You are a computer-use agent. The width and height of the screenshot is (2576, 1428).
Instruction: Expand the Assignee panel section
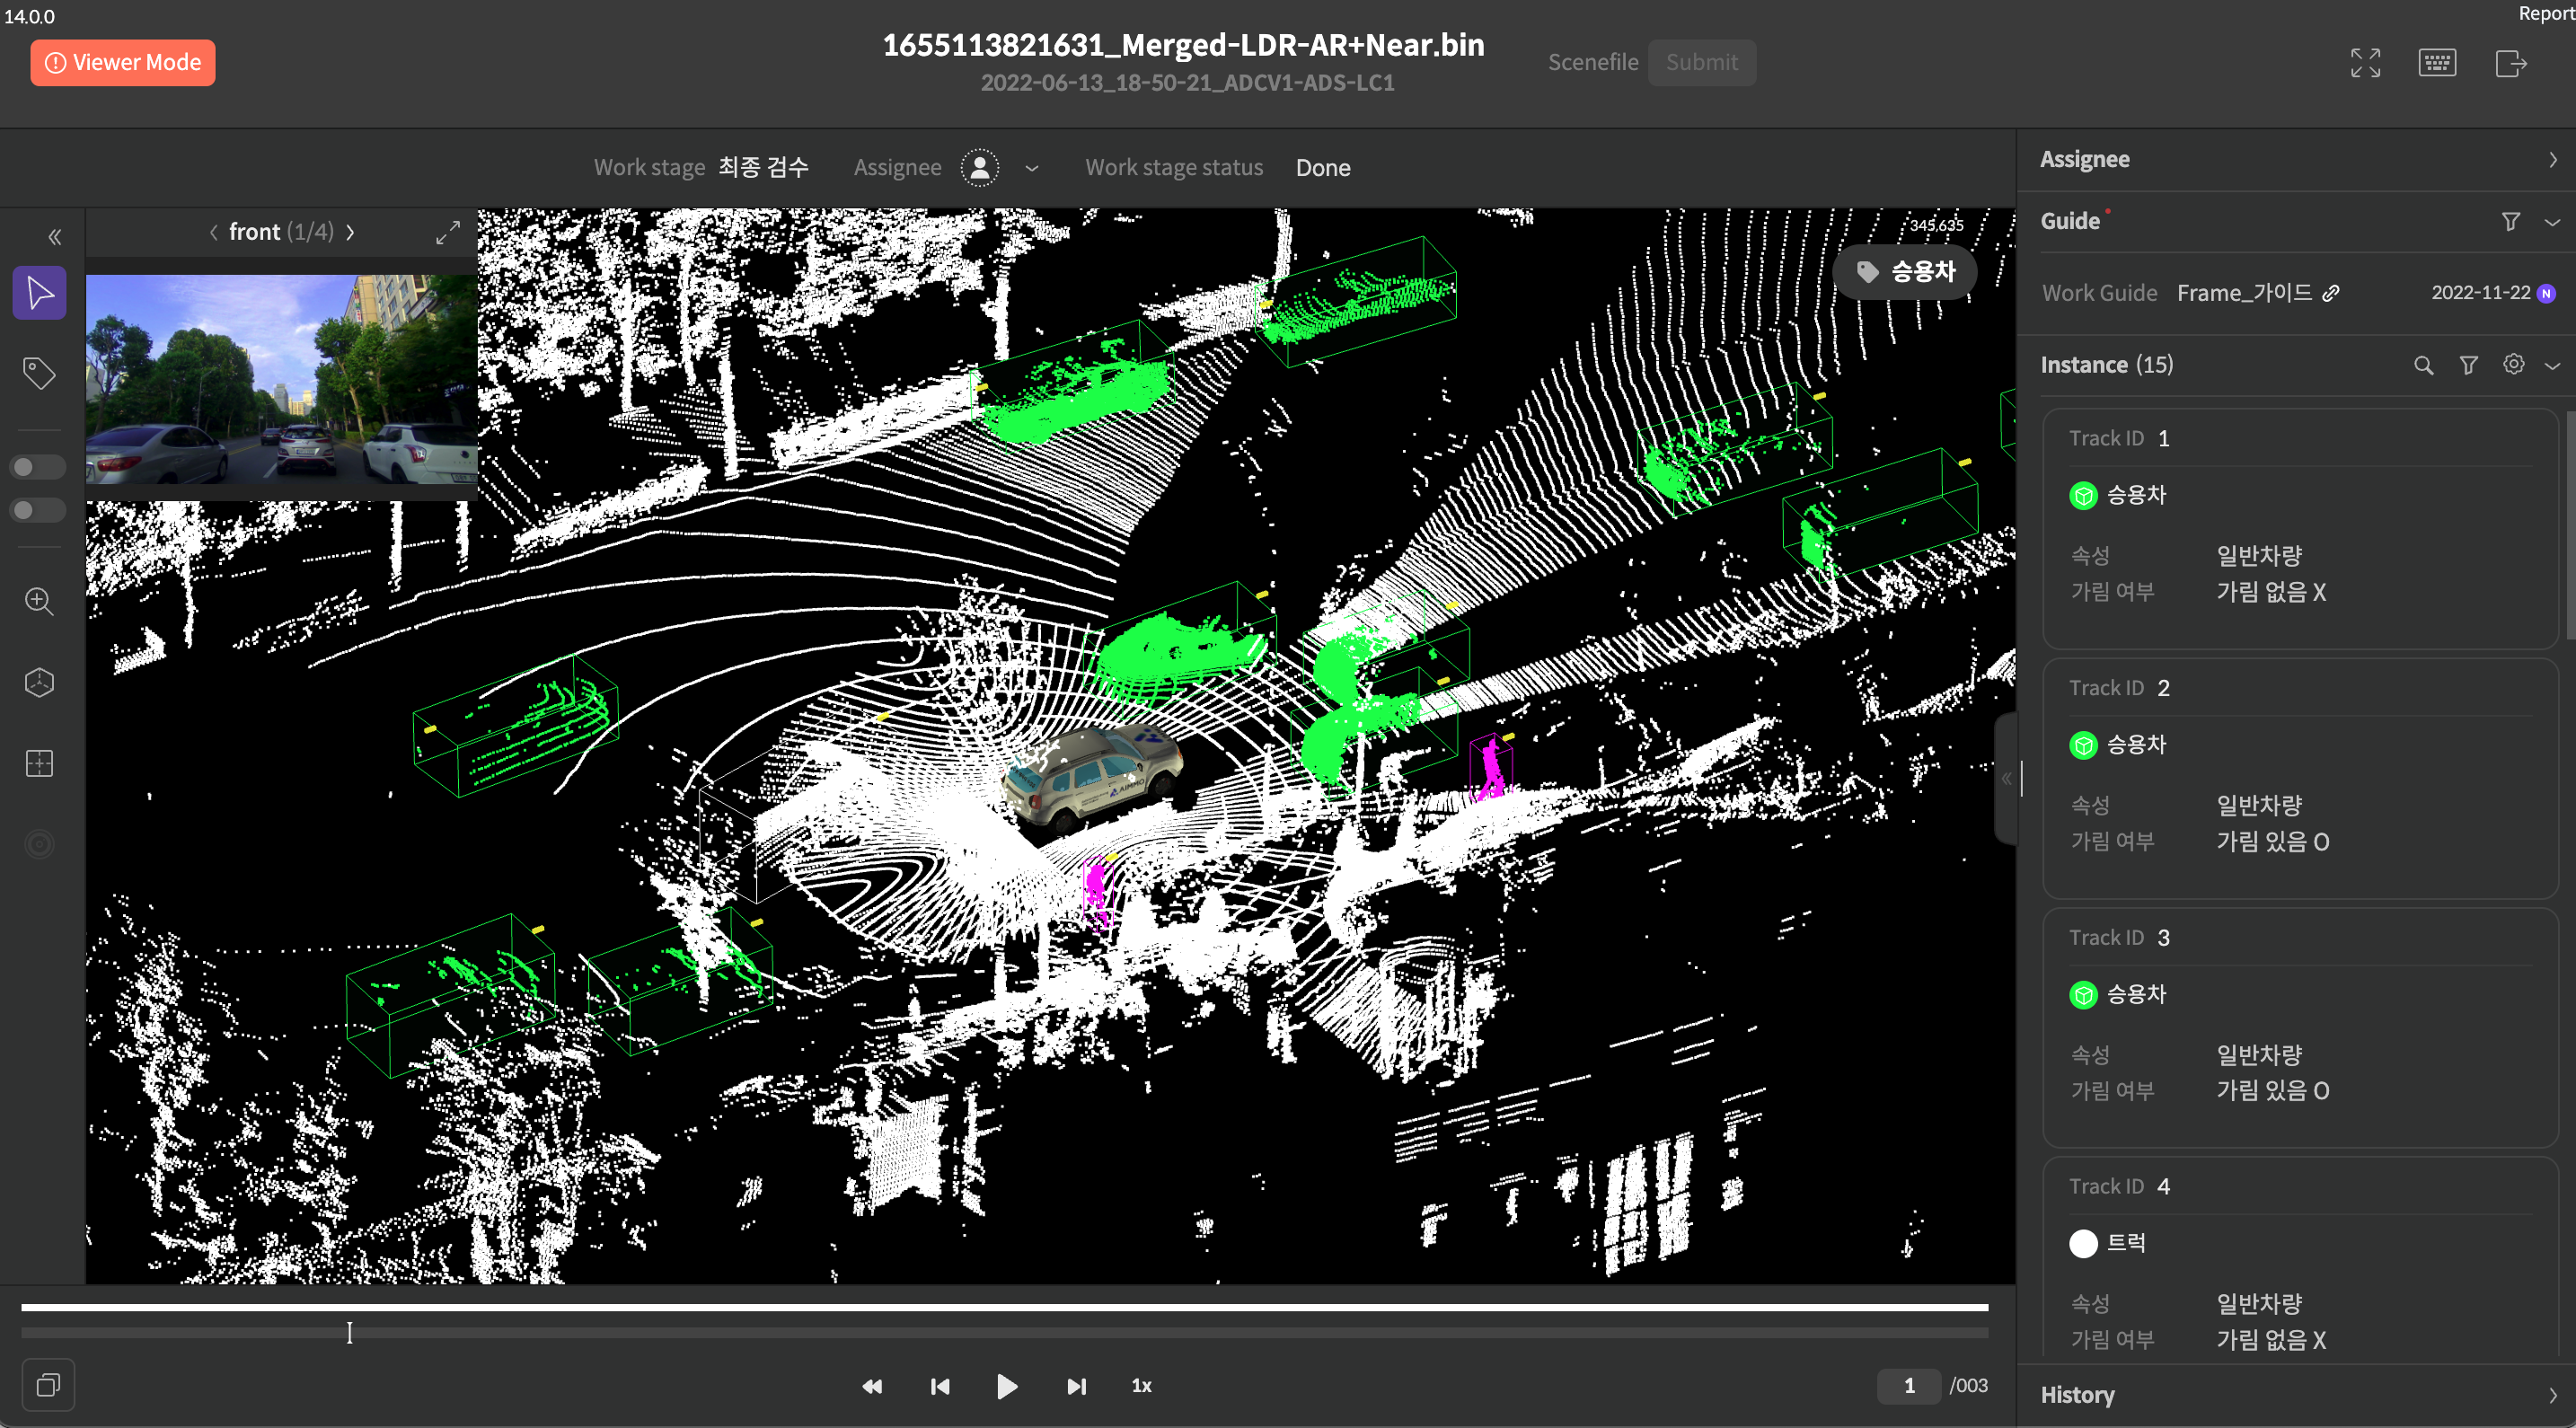click(2552, 160)
